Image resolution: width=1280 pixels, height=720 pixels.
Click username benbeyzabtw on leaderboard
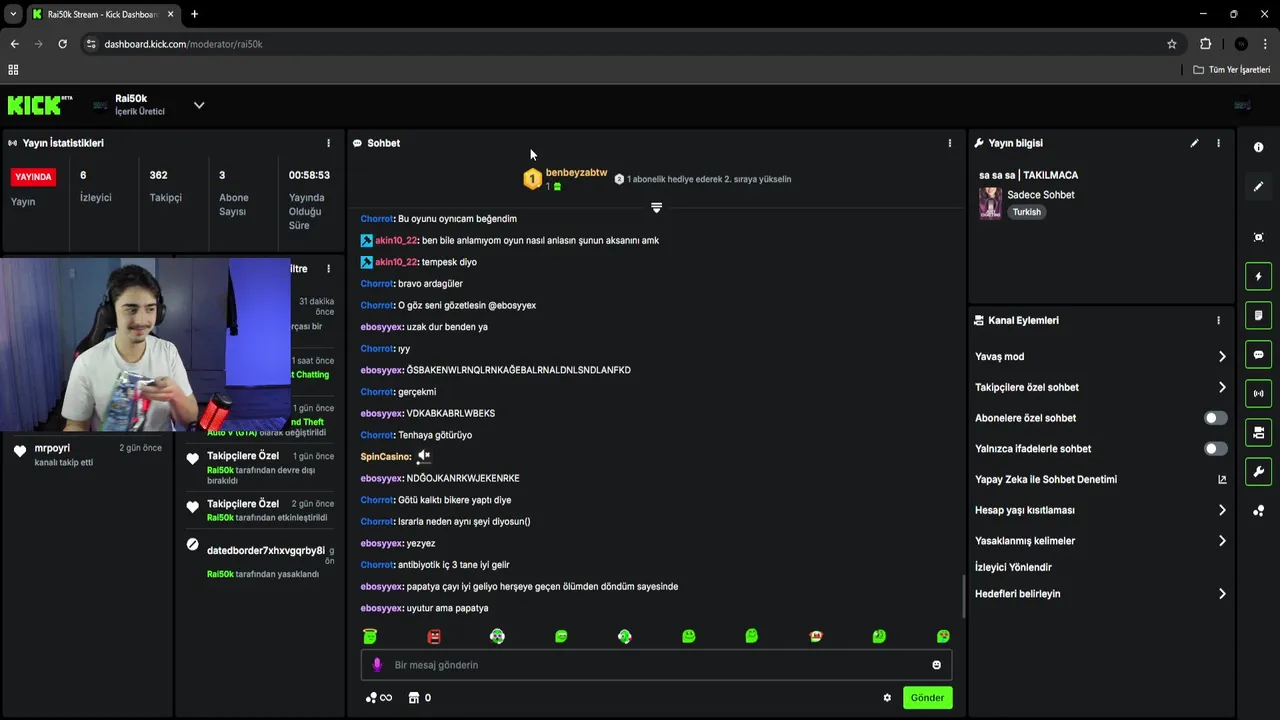click(576, 173)
